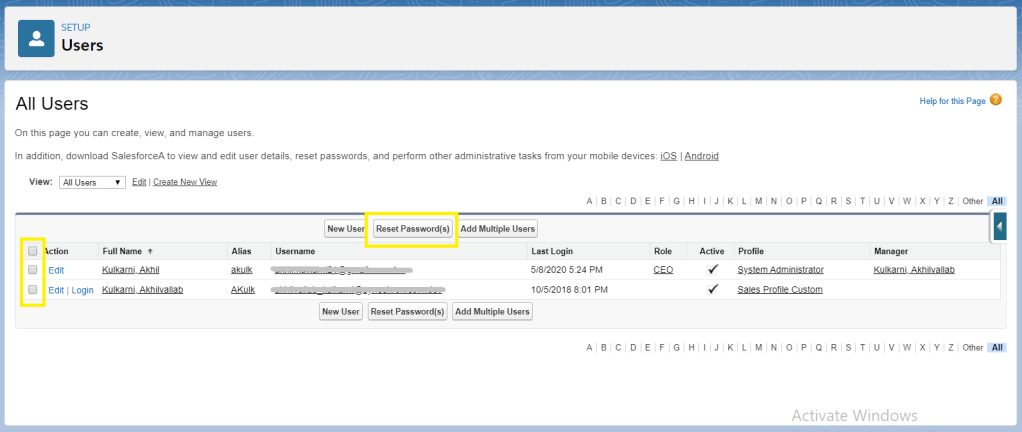Open Create New View link
Image resolution: width=1022 pixels, height=432 pixels.
[x=185, y=183]
